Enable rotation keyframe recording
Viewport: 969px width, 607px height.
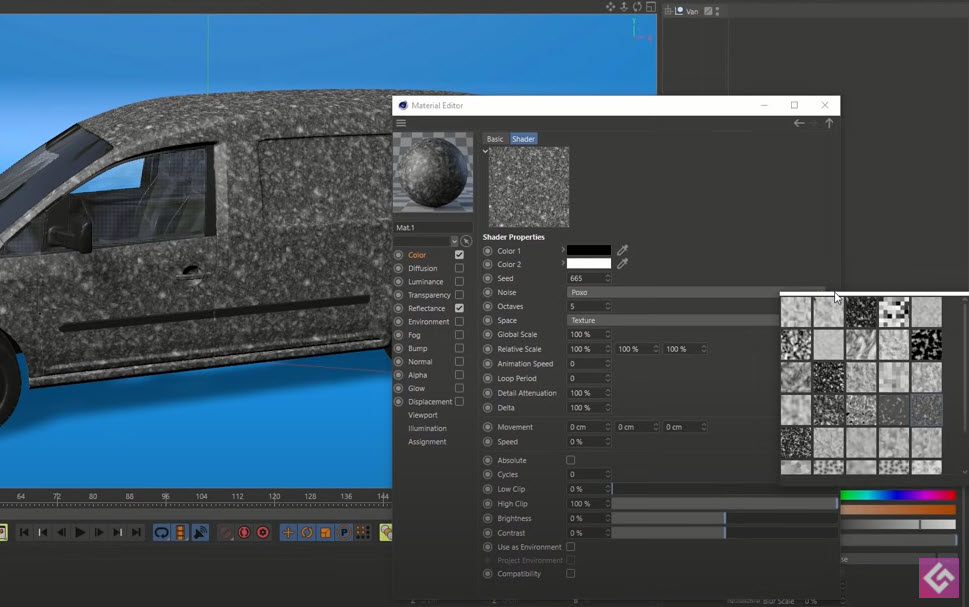(309, 532)
